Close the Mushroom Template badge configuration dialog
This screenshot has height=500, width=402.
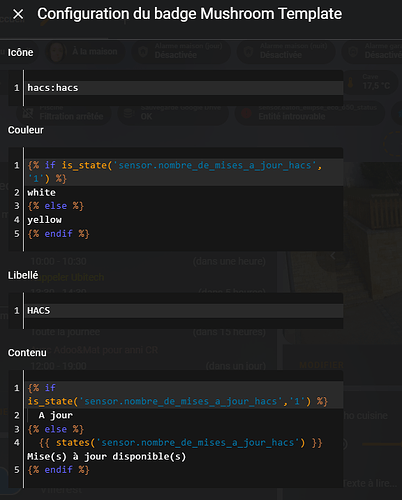(18, 14)
